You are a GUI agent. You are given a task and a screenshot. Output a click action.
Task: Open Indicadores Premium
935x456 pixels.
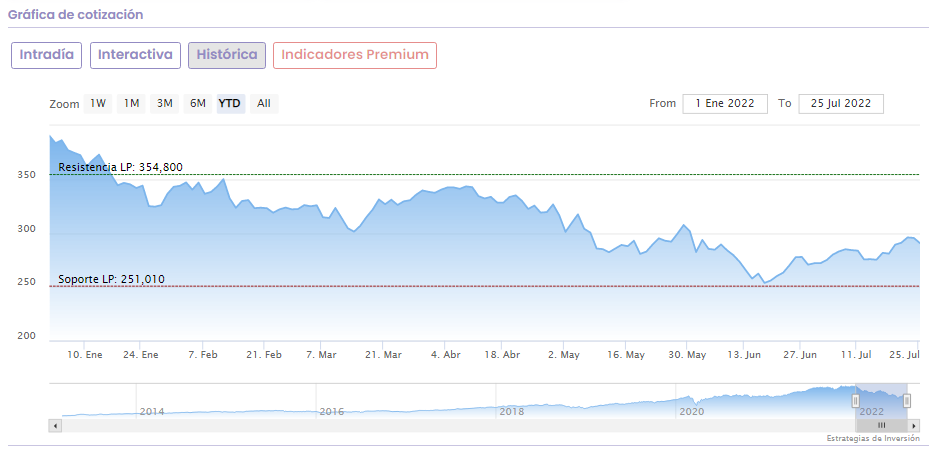(x=355, y=55)
